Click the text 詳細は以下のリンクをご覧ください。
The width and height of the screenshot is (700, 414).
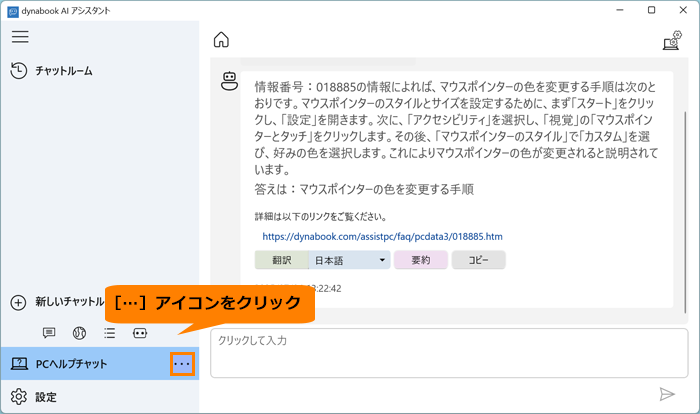click(321, 217)
